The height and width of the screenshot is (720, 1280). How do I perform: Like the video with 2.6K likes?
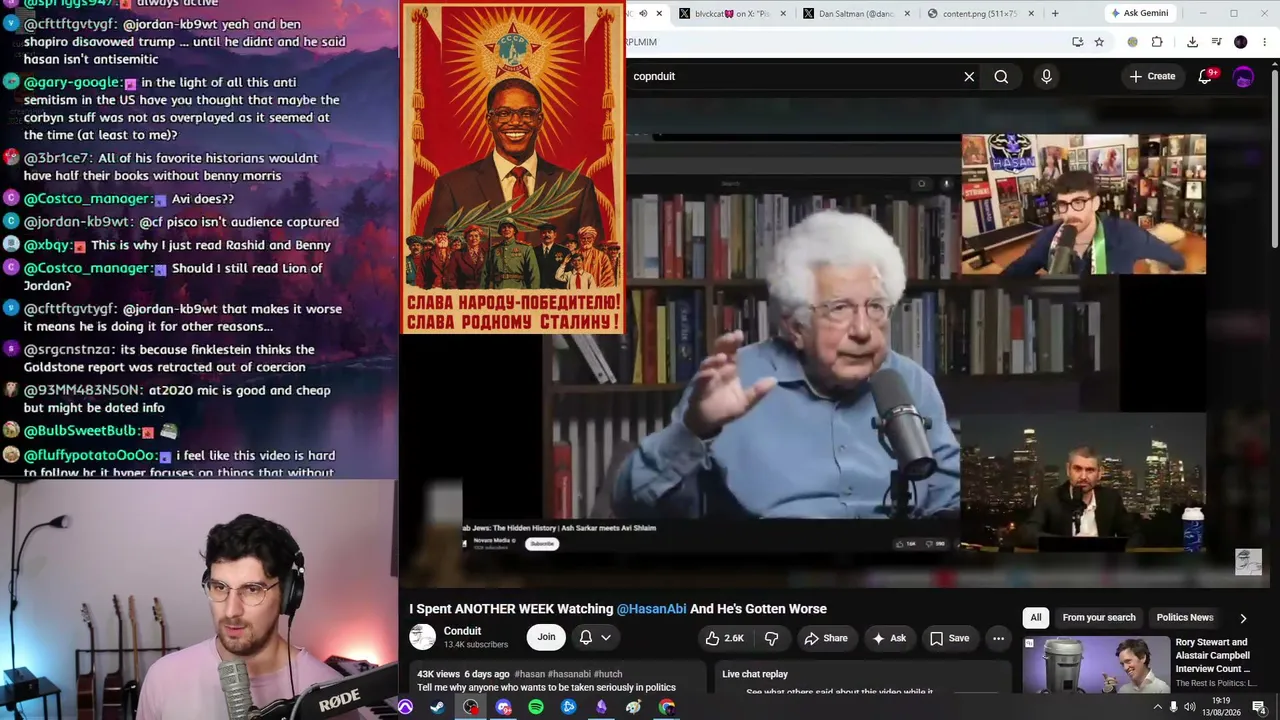[725, 638]
